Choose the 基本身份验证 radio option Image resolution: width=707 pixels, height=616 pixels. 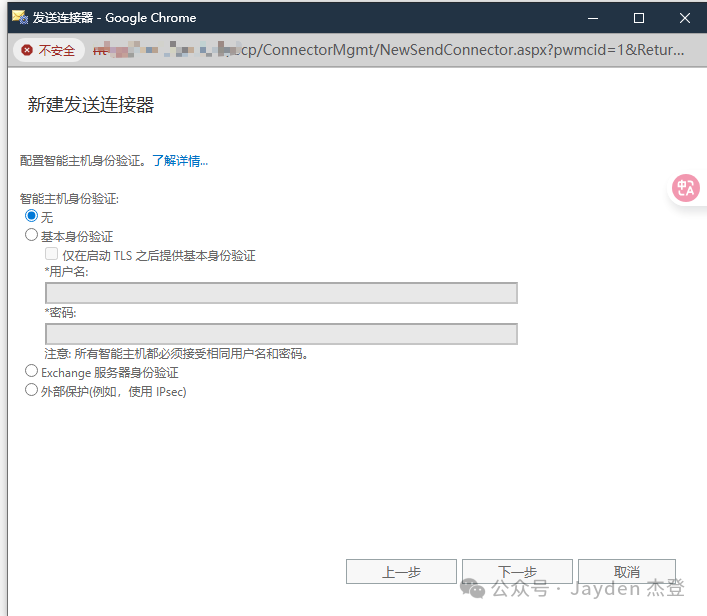point(31,236)
